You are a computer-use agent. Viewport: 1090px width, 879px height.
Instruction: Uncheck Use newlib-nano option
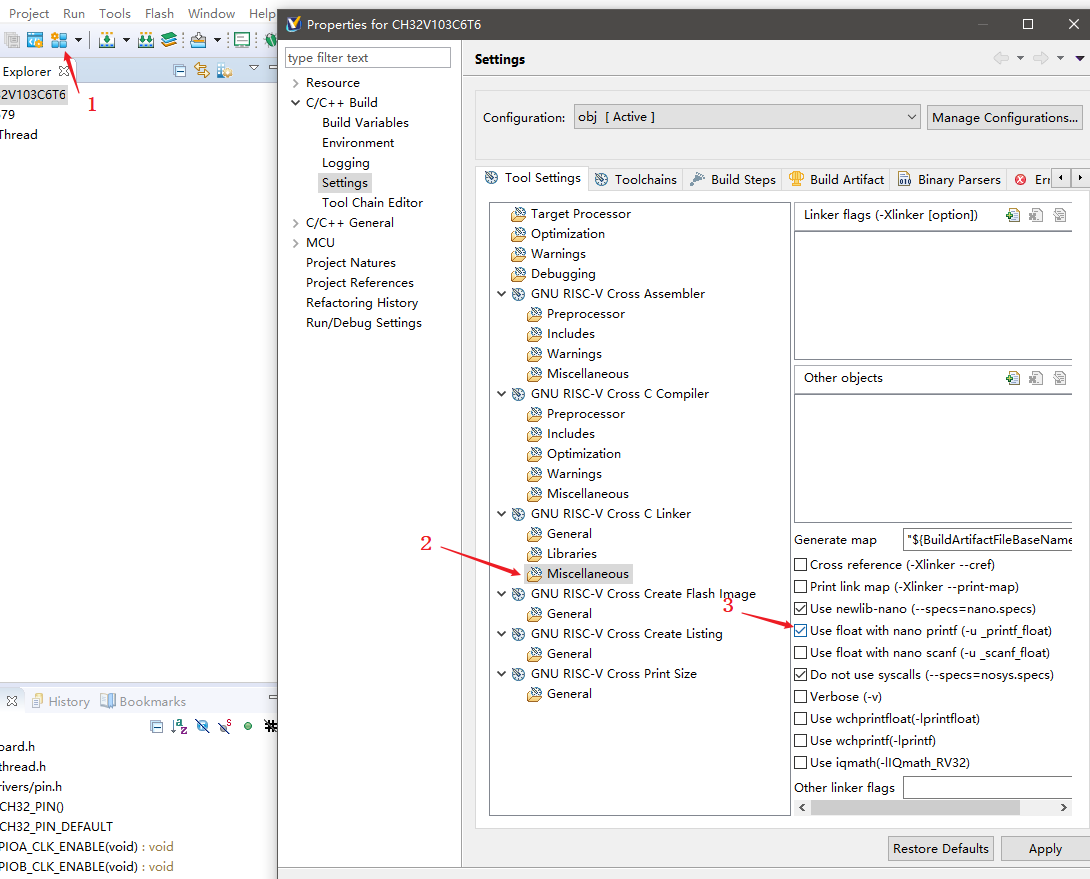coord(801,609)
